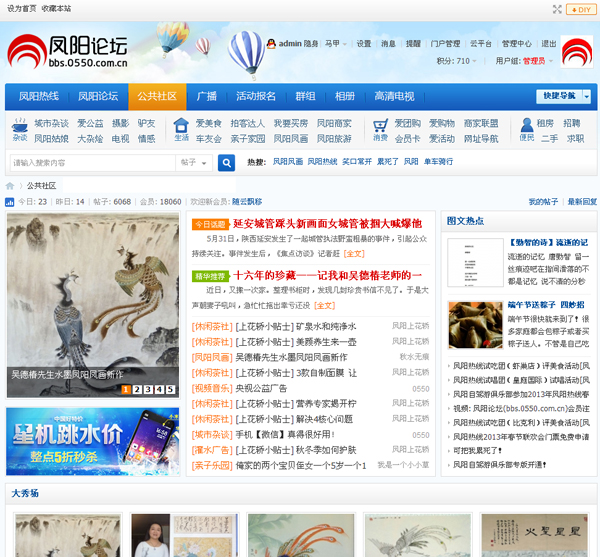
Task: Click the user avatar image at the right of the header
Action: [x=577, y=52]
